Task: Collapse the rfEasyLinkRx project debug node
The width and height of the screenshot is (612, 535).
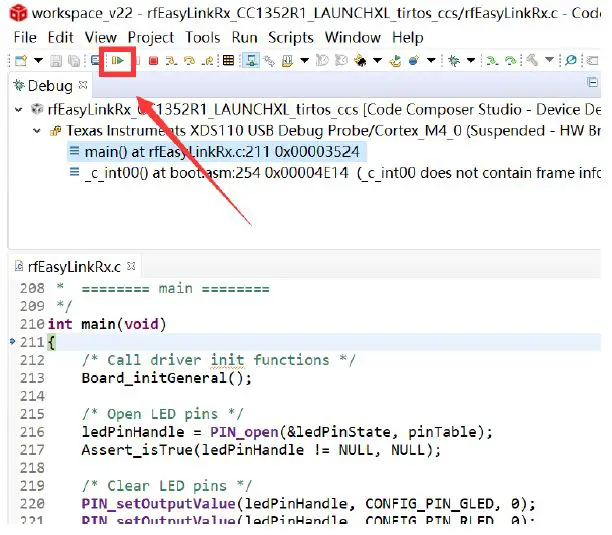Action: (x=18, y=110)
